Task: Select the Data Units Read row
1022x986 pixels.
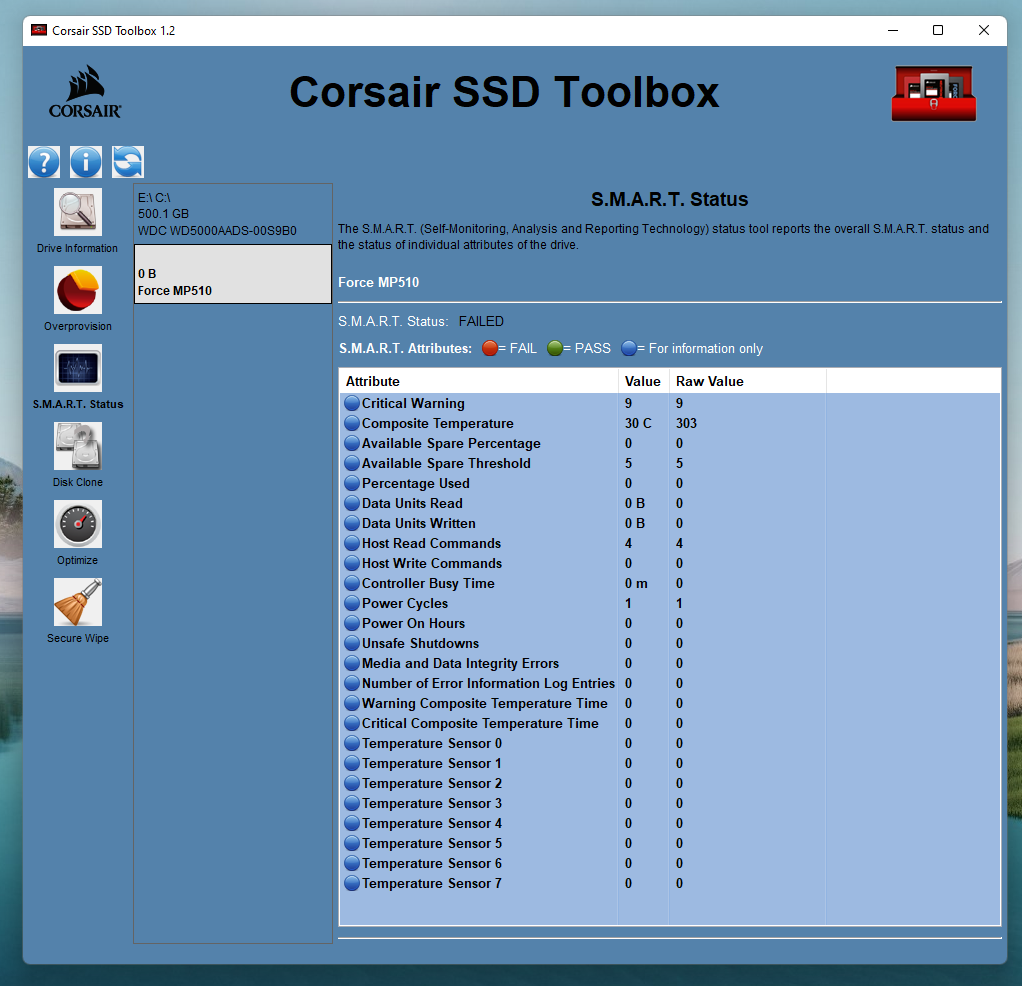Action: coord(670,504)
